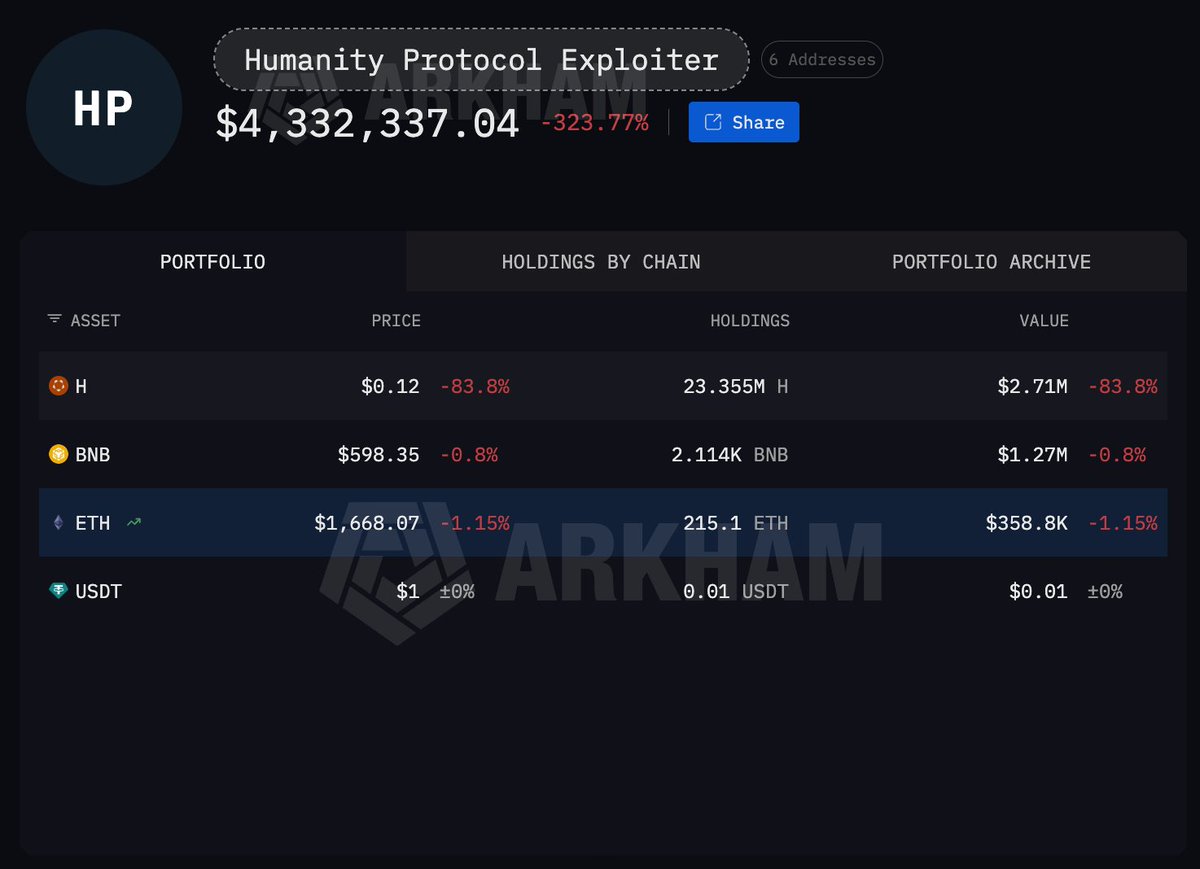Click the $598.35 price cell

(x=379, y=455)
